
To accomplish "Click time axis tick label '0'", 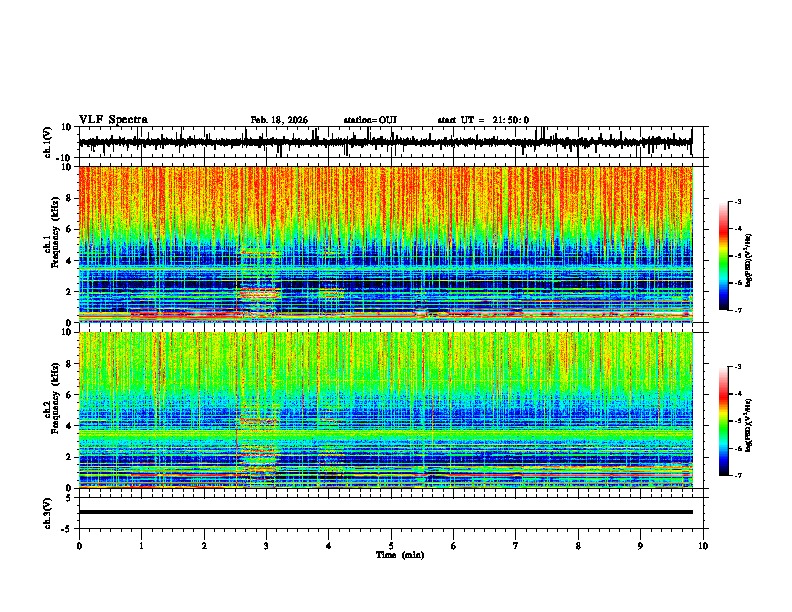I will (79, 546).
